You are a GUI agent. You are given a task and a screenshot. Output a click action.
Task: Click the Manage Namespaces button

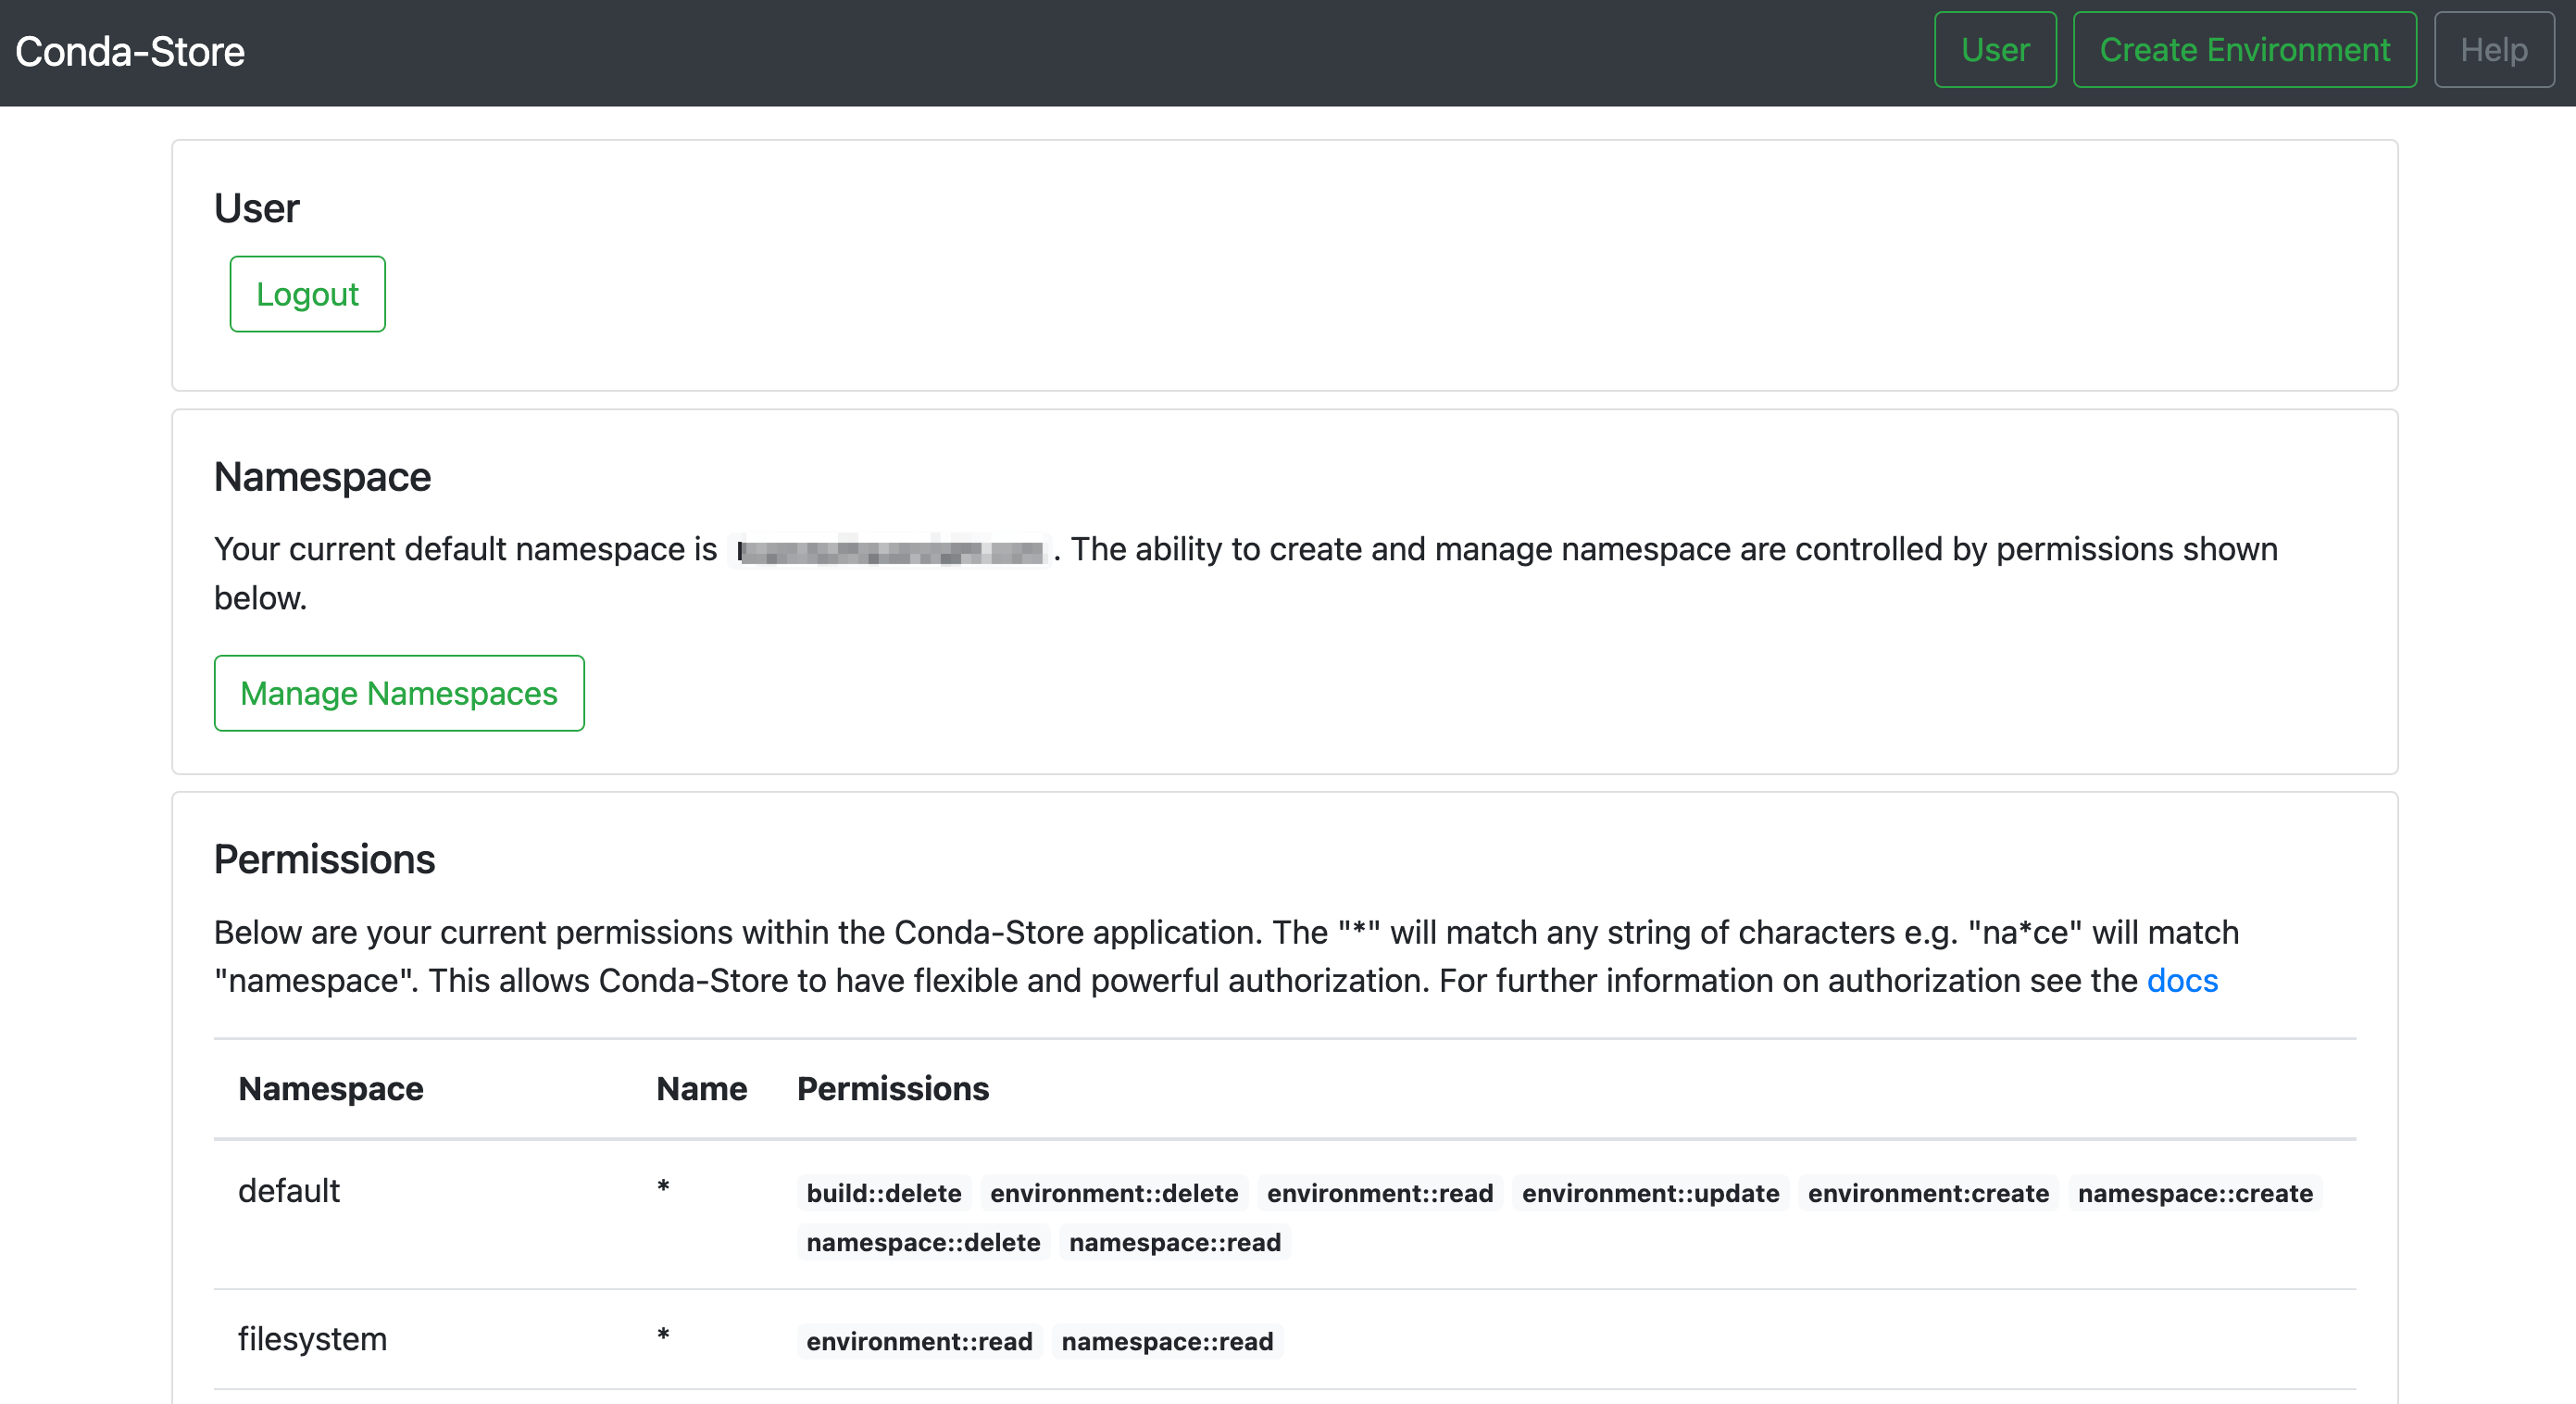pos(397,694)
